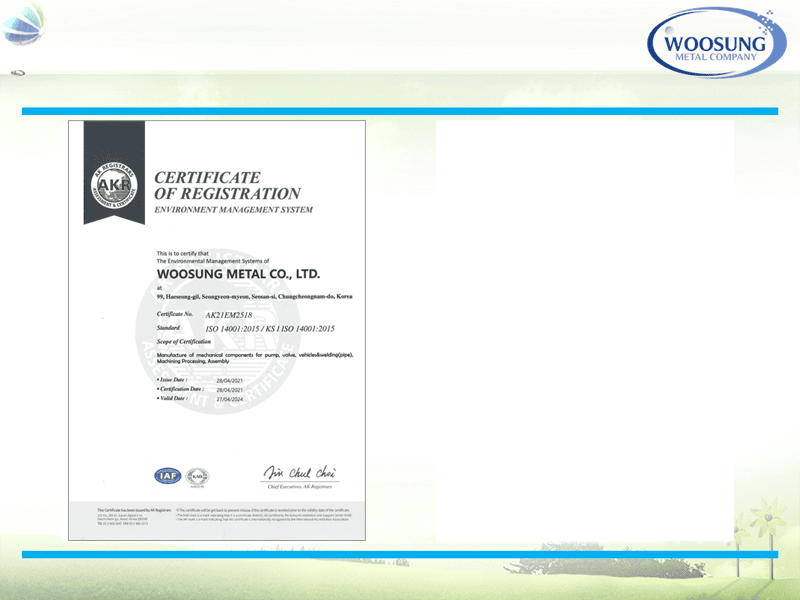This screenshot has height=600, width=800.
Task: Click the empty white panel right of certificate
Action: 584,330
